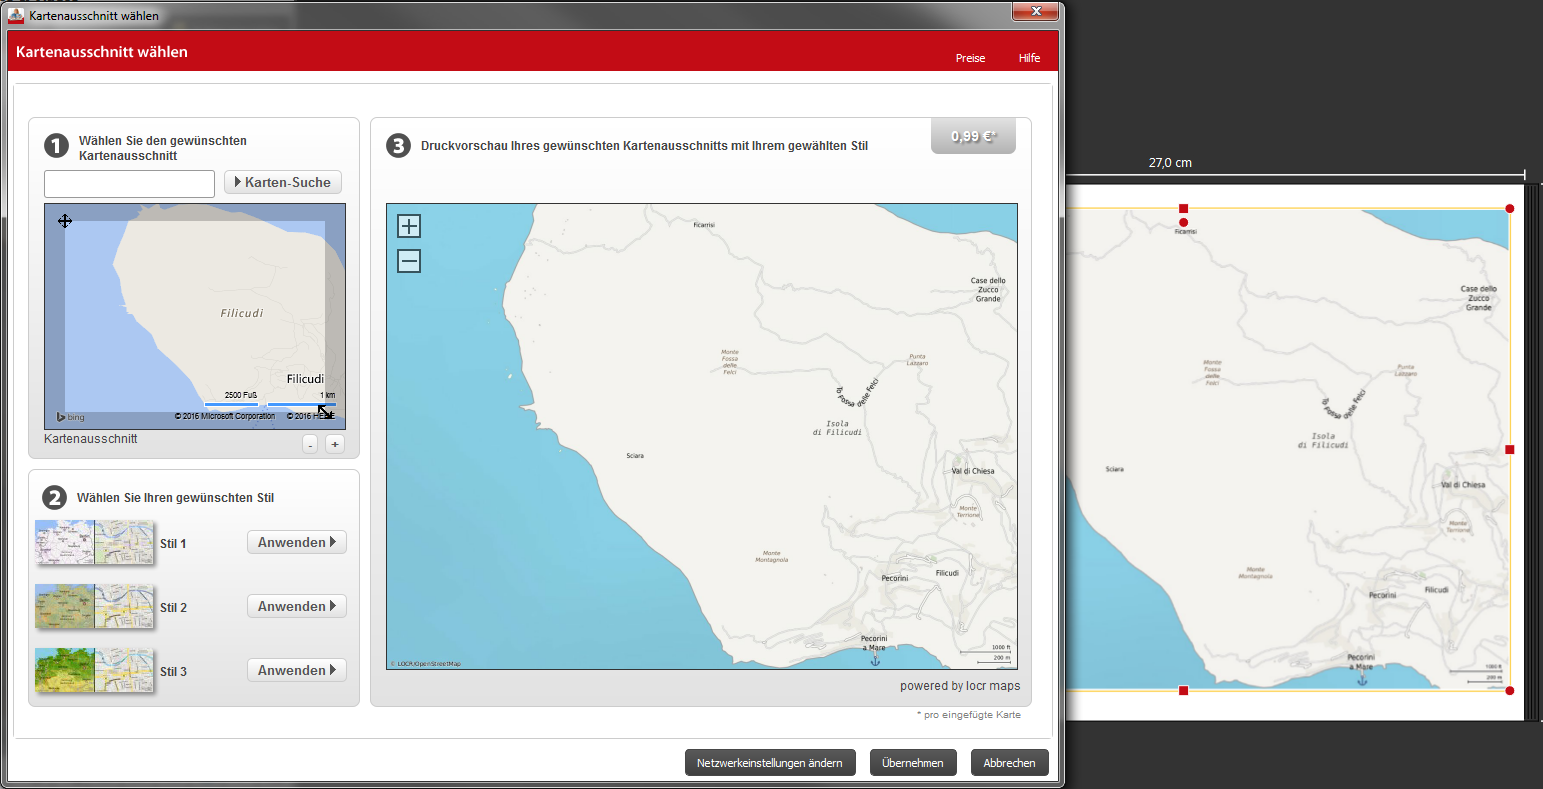Click the plus button below the small map

tap(335, 445)
